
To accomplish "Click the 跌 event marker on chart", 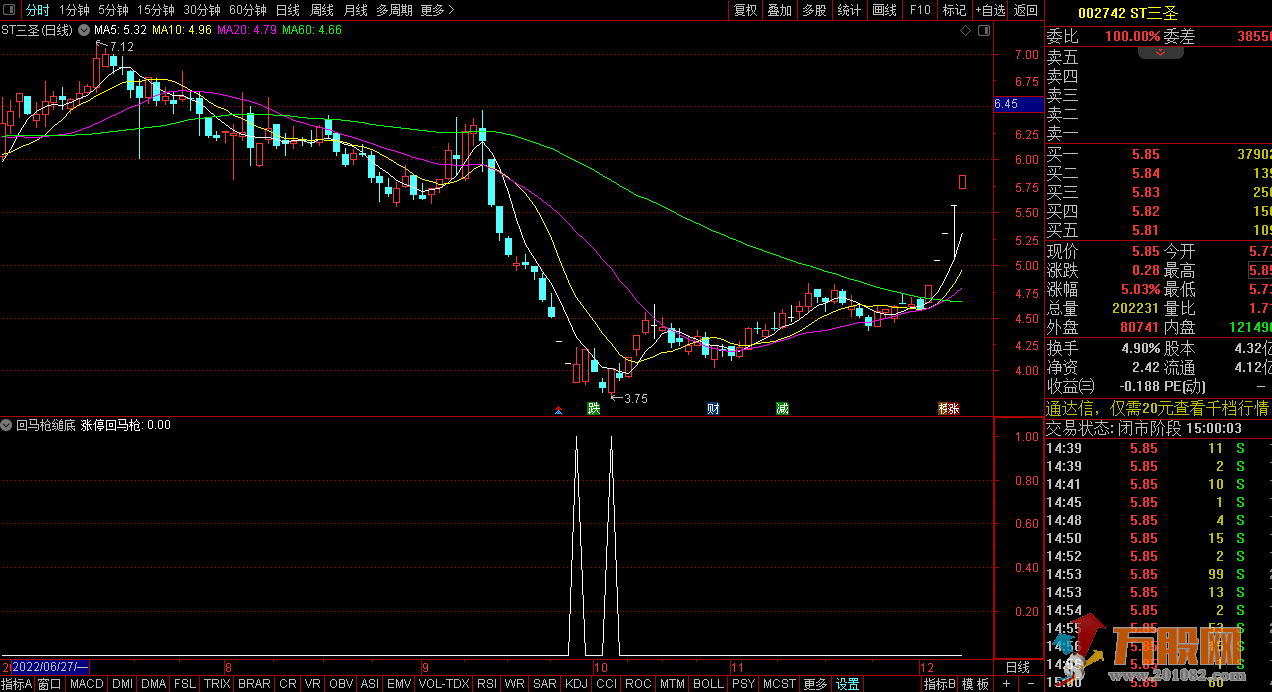I will point(593,408).
